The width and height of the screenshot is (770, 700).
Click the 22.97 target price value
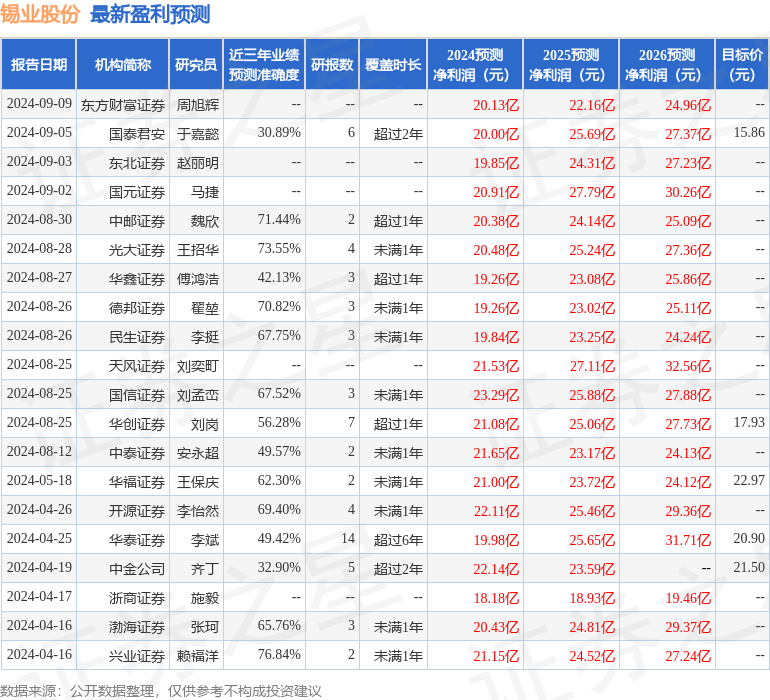point(748,482)
